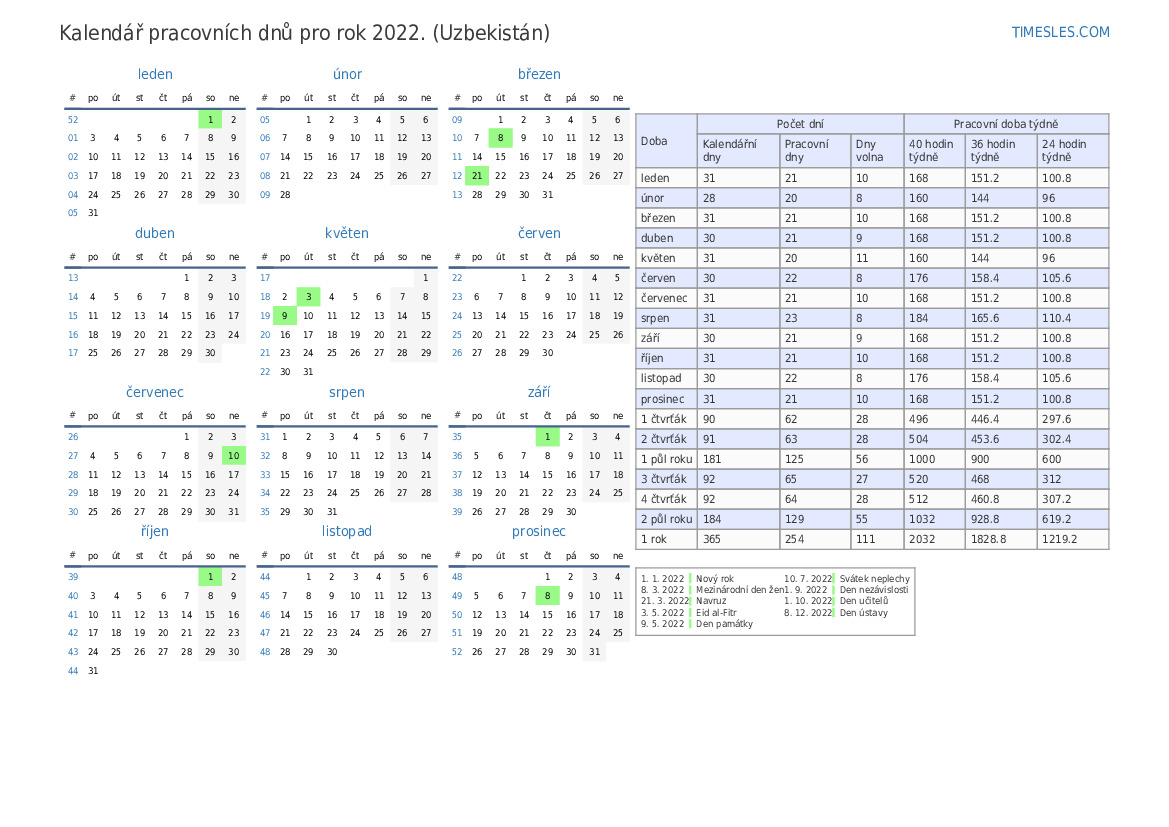Click the Dny volna column header

coord(877,150)
